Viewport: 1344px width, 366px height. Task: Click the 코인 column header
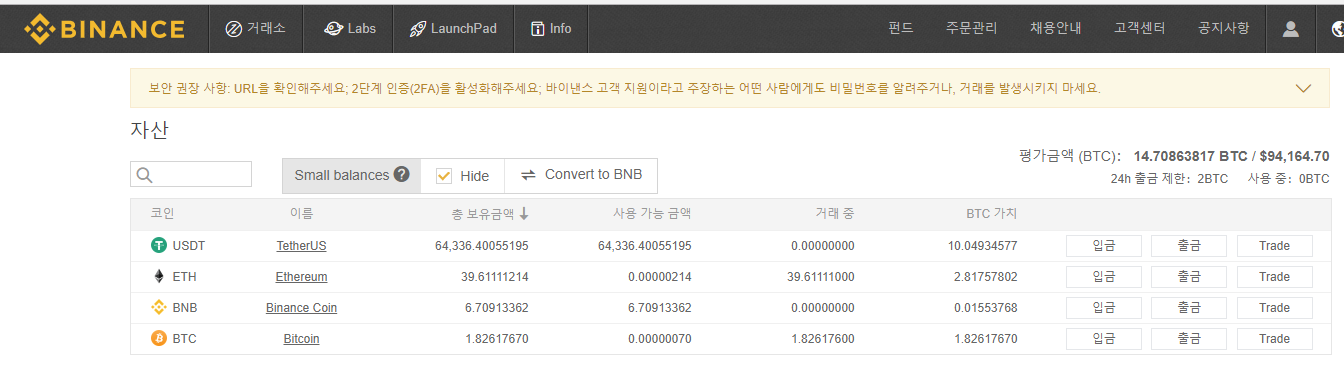tap(162, 213)
